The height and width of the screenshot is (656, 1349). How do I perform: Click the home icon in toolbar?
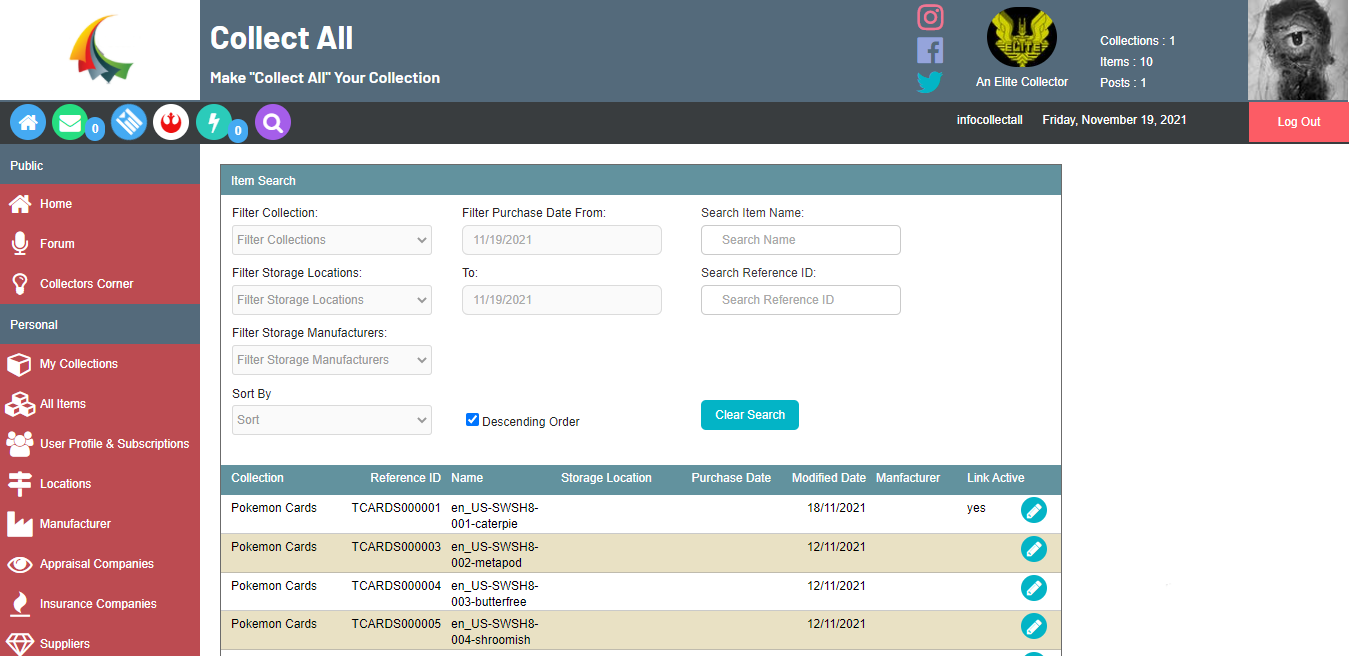[x=28, y=122]
